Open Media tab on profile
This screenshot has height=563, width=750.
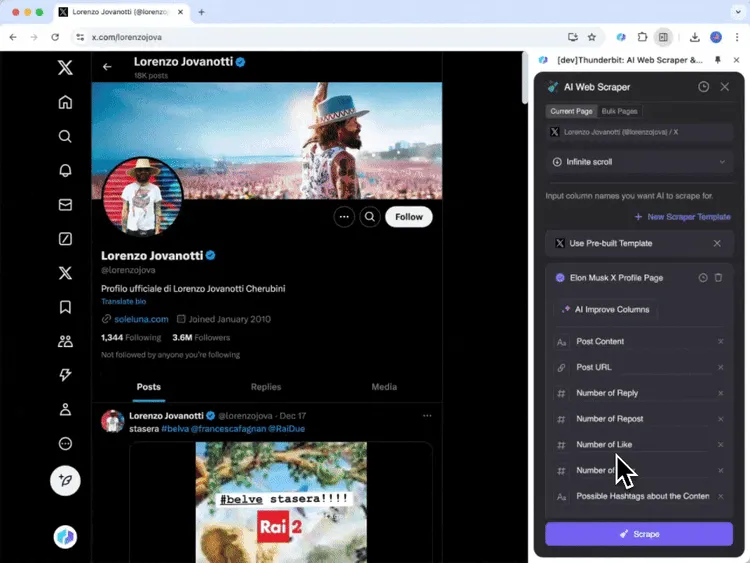[384, 387]
